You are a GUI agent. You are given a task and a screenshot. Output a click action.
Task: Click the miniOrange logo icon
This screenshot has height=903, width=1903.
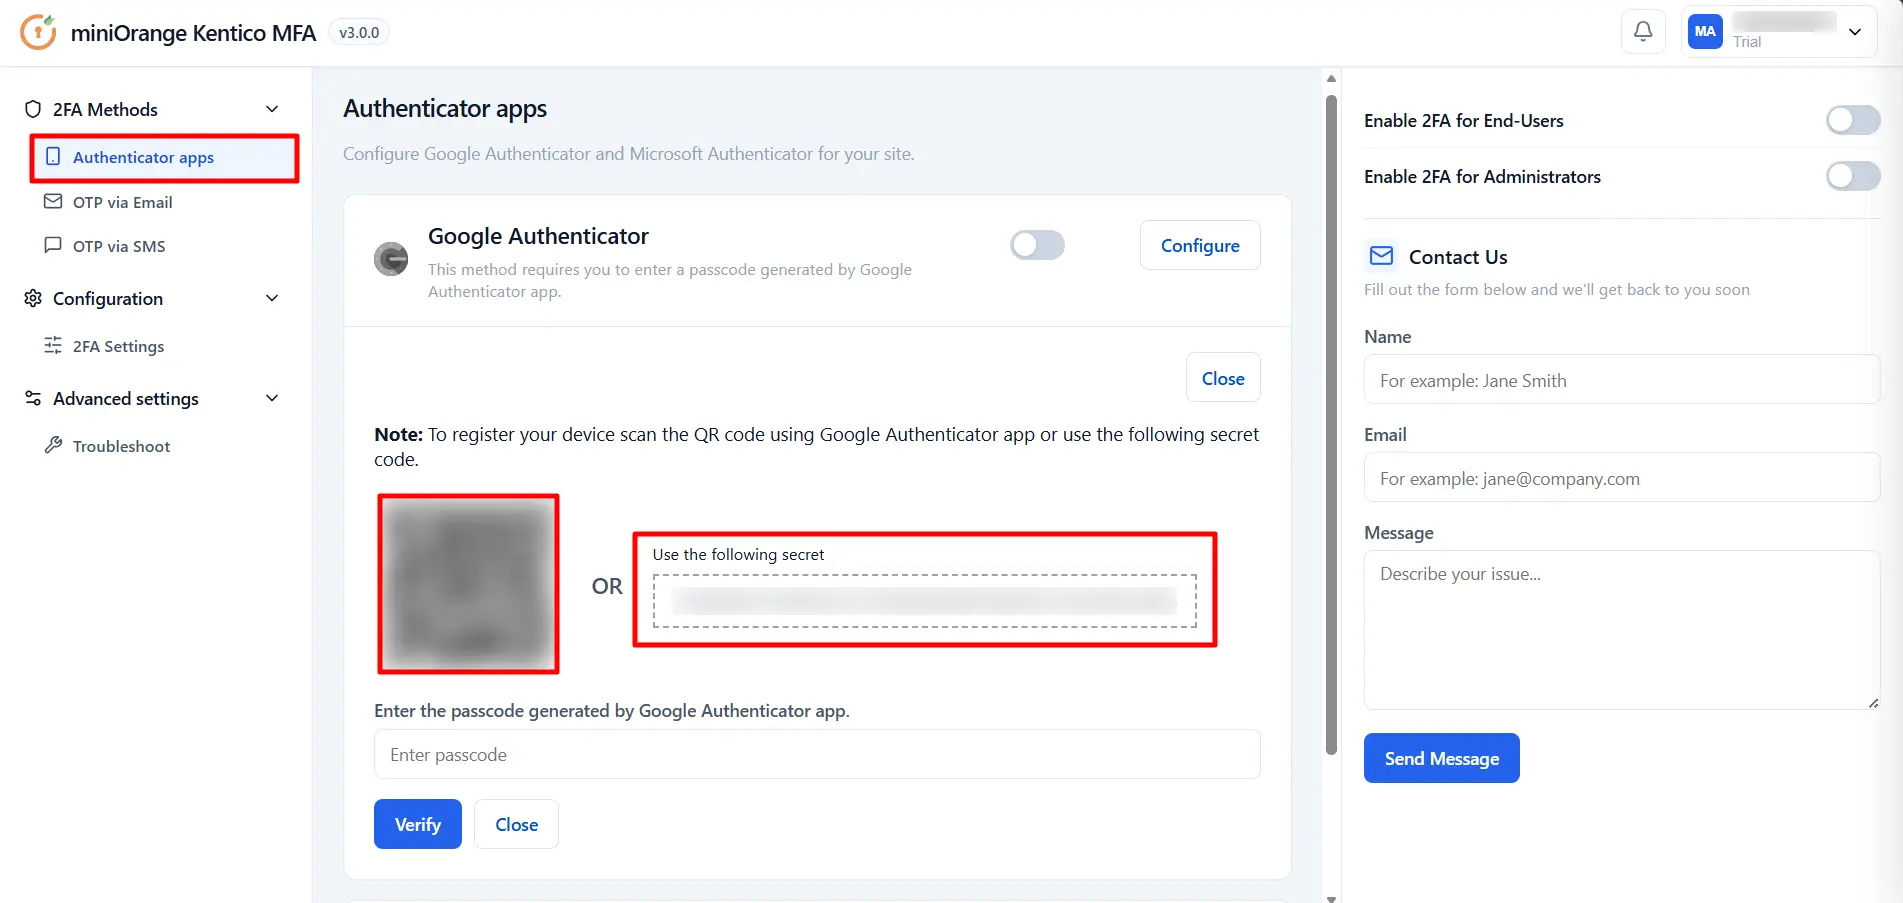pos(38,32)
